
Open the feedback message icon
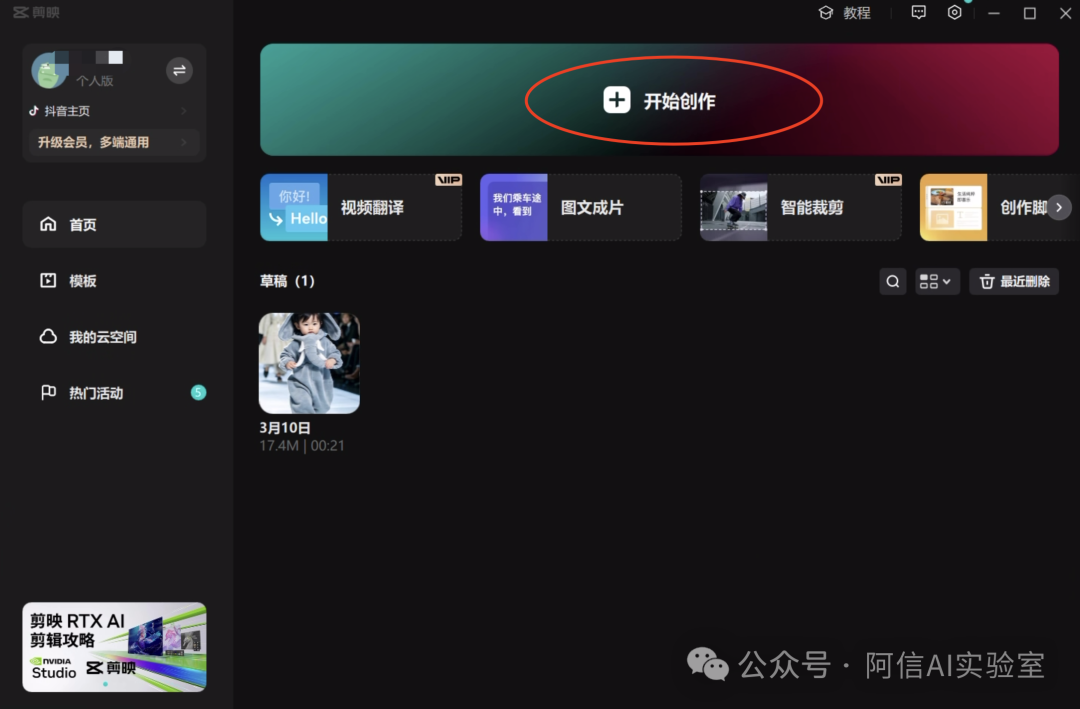click(x=919, y=12)
